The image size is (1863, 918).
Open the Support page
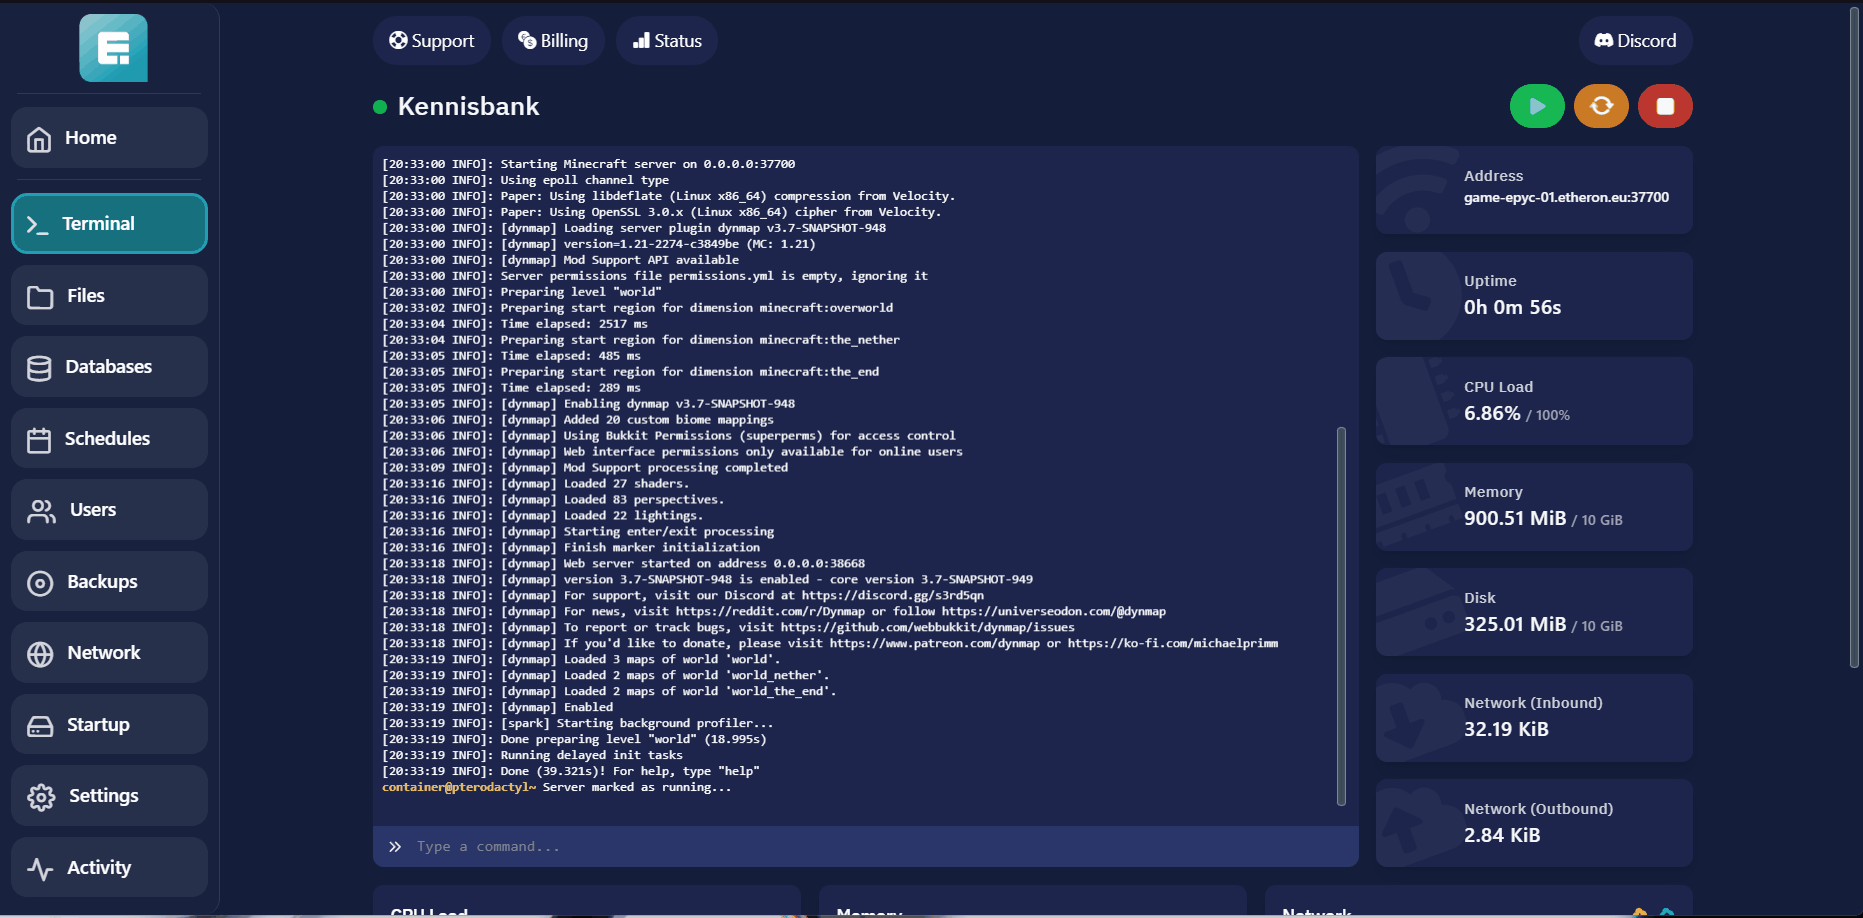coord(432,41)
